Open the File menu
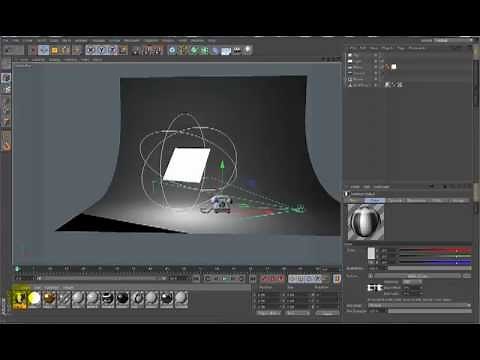 point(6,41)
